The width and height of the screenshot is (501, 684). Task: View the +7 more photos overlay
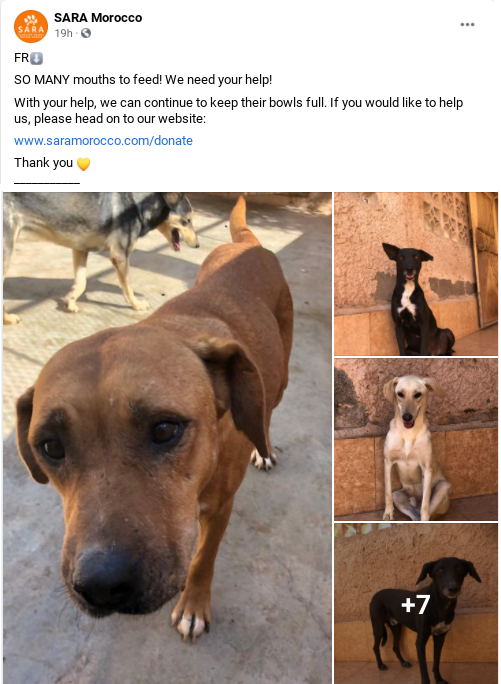pyautogui.click(x=415, y=604)
